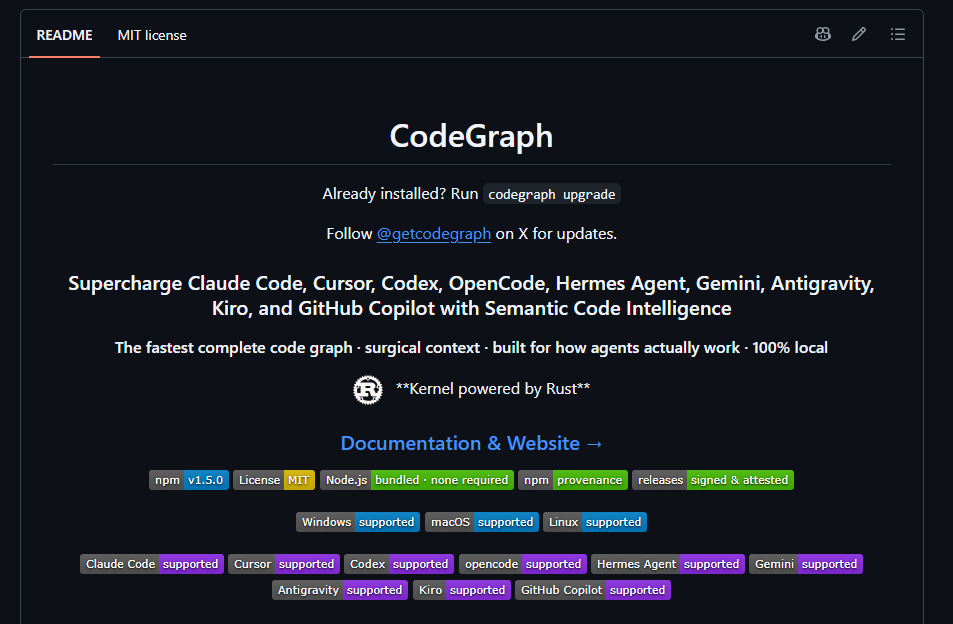Click the License MIT badge

(x=274, y=480)
